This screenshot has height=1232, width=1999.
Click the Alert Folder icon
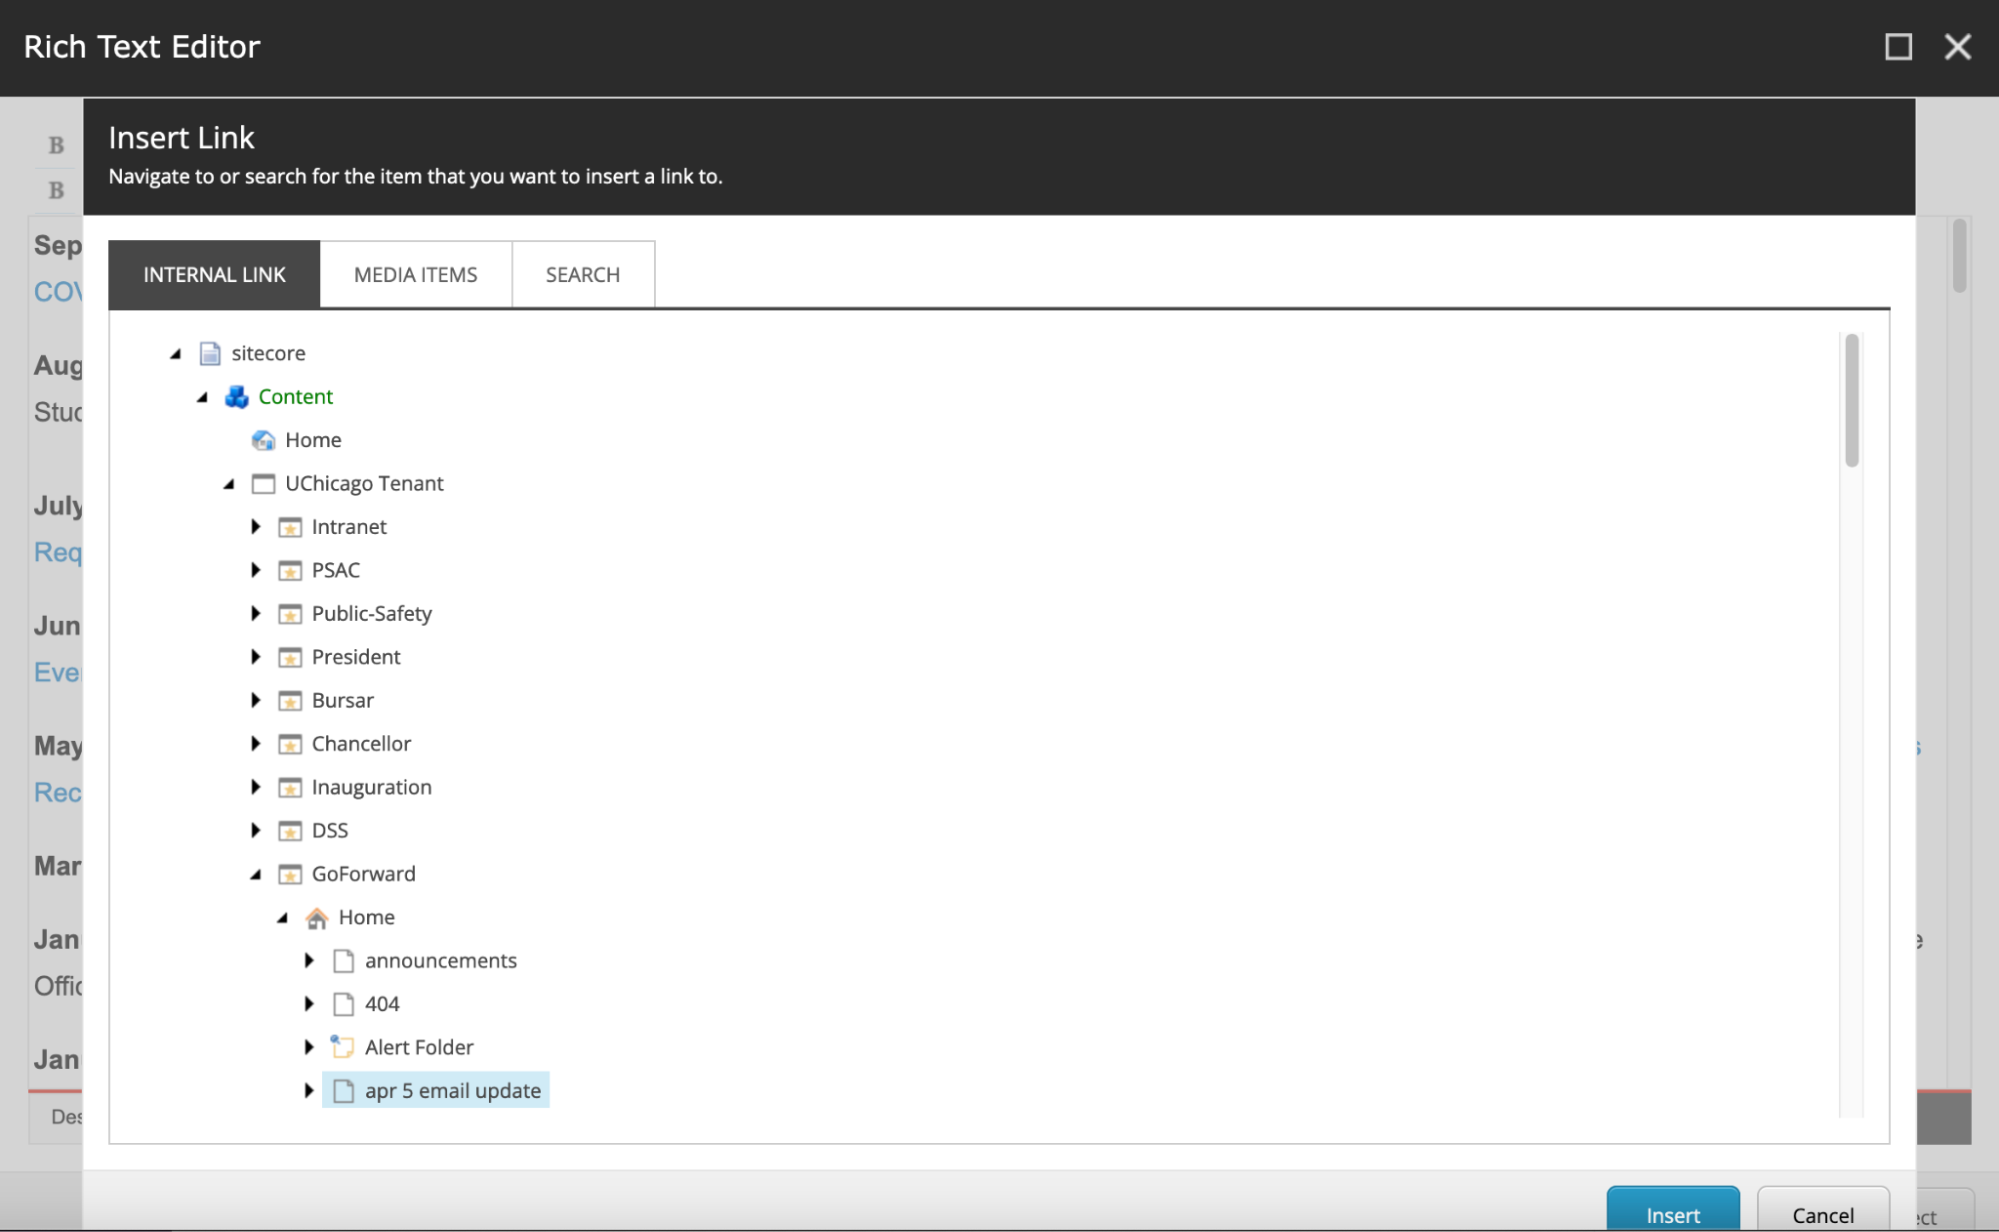[343, 1047]
